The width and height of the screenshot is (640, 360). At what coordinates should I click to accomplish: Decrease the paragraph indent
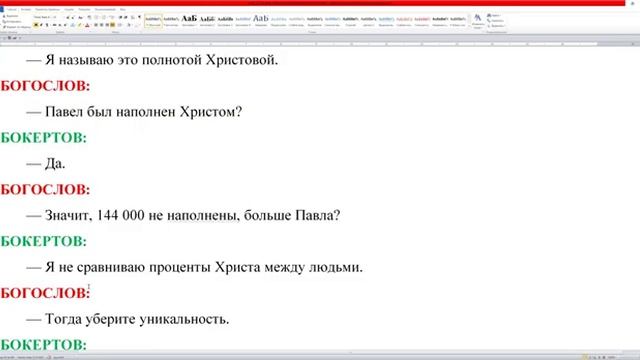pyautogui.click(x=120, y=17)
